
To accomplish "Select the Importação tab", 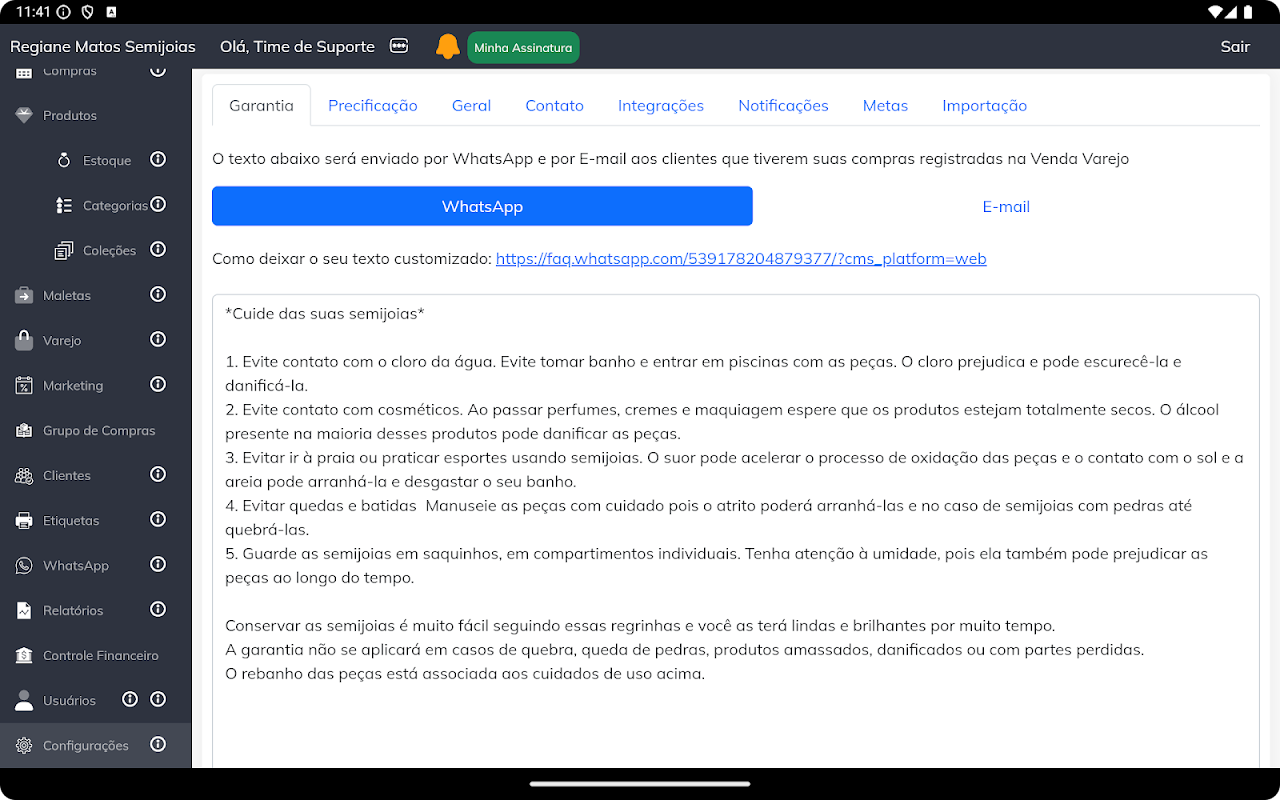I will pos(984,105).
